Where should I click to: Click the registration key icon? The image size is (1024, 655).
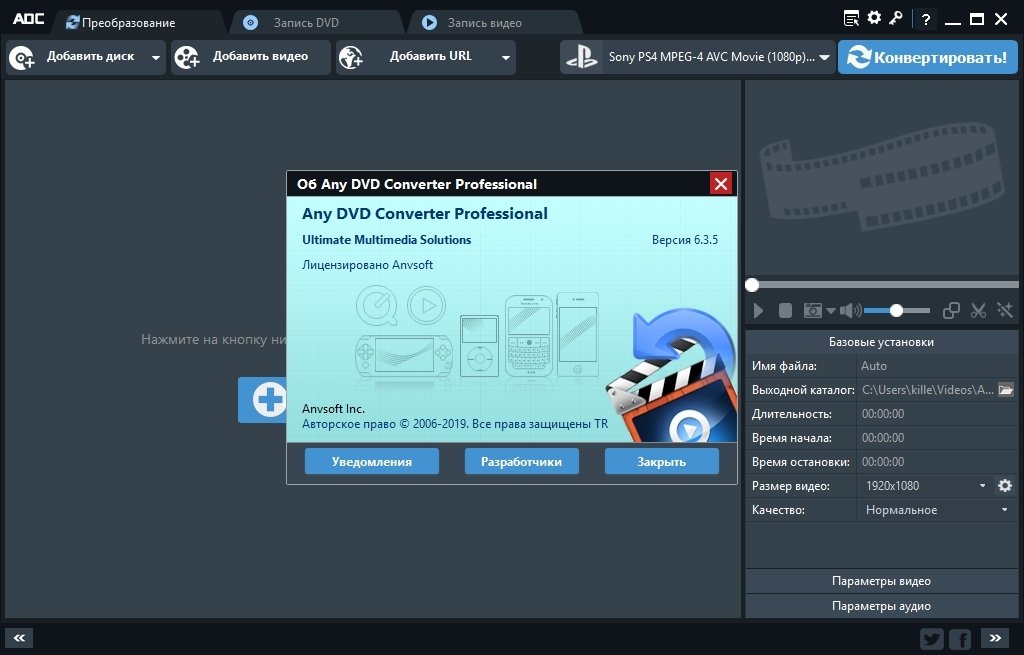pyautogui.click(x=896, y=18)
